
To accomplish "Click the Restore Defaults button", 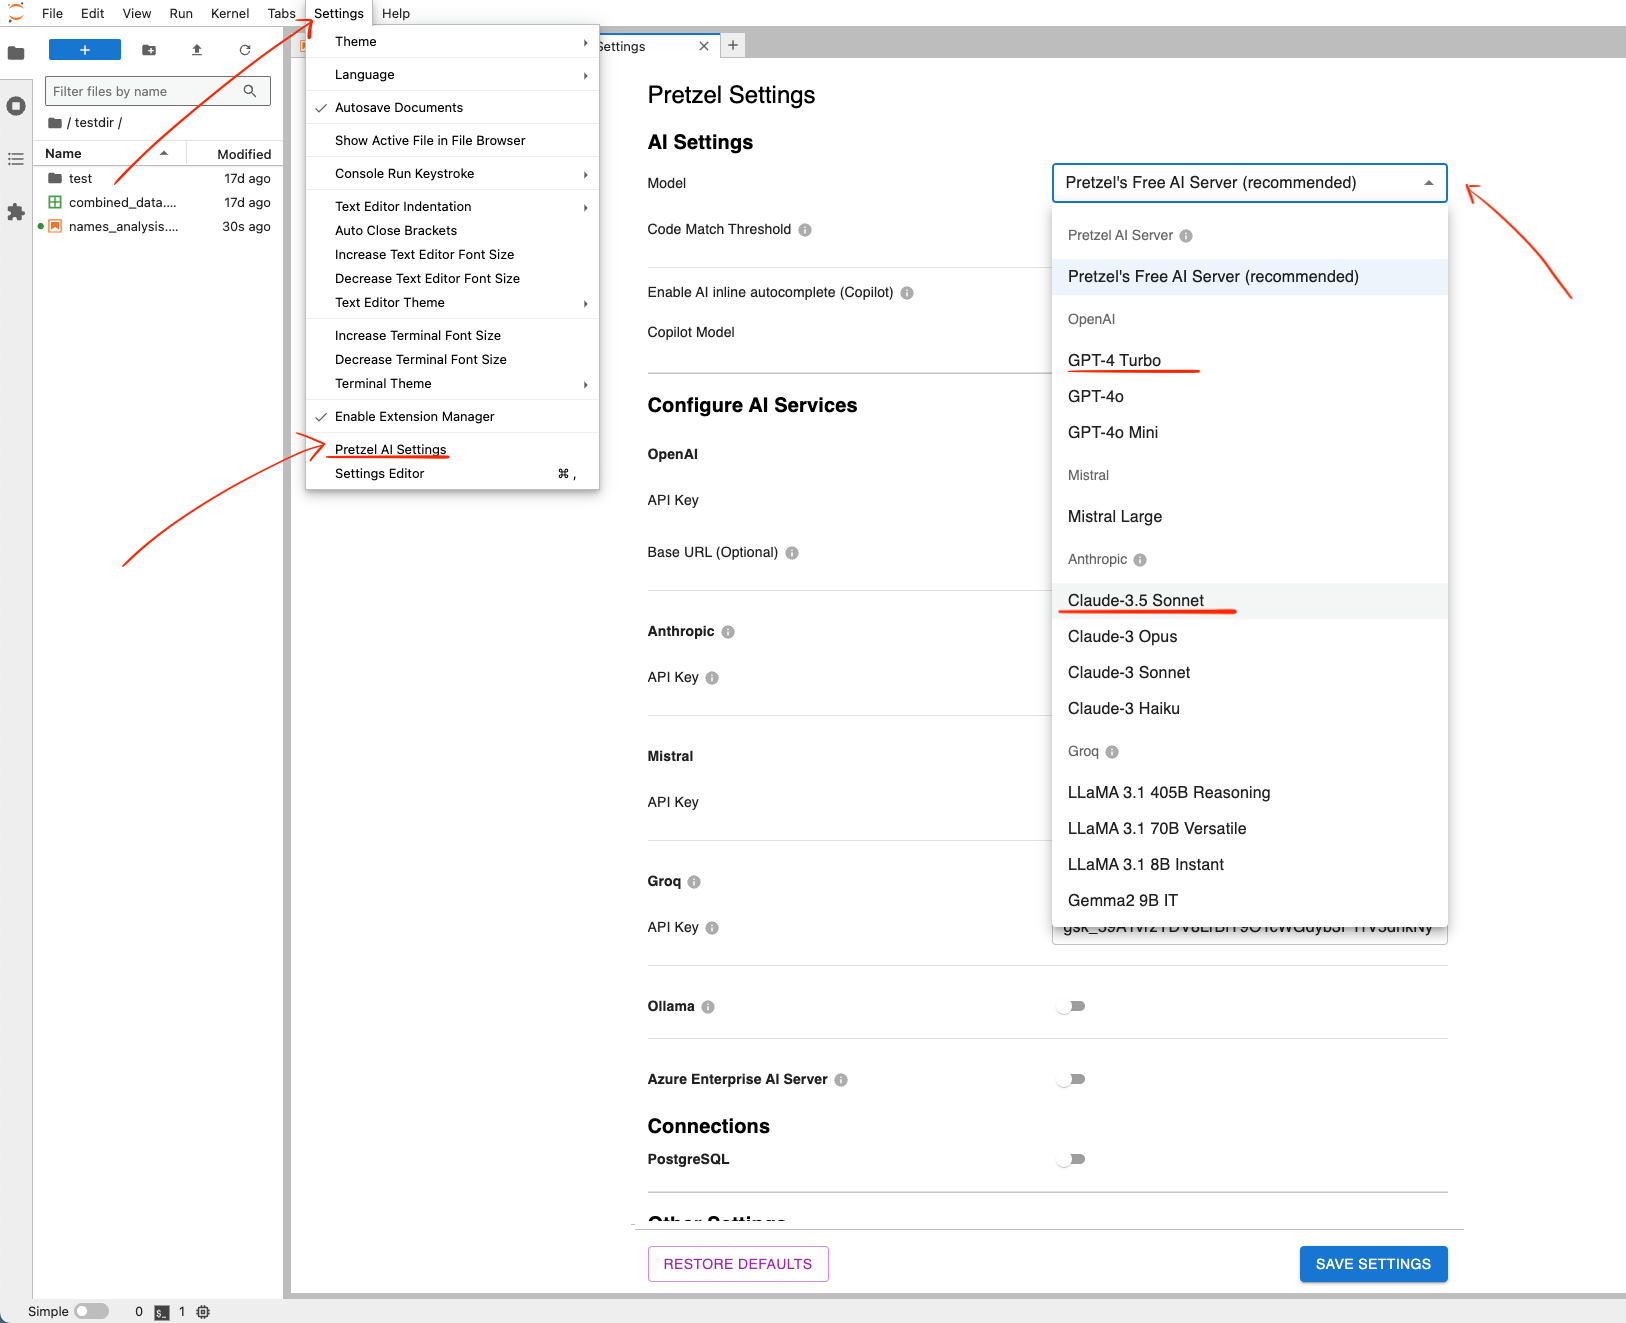I will [738, 1264].
